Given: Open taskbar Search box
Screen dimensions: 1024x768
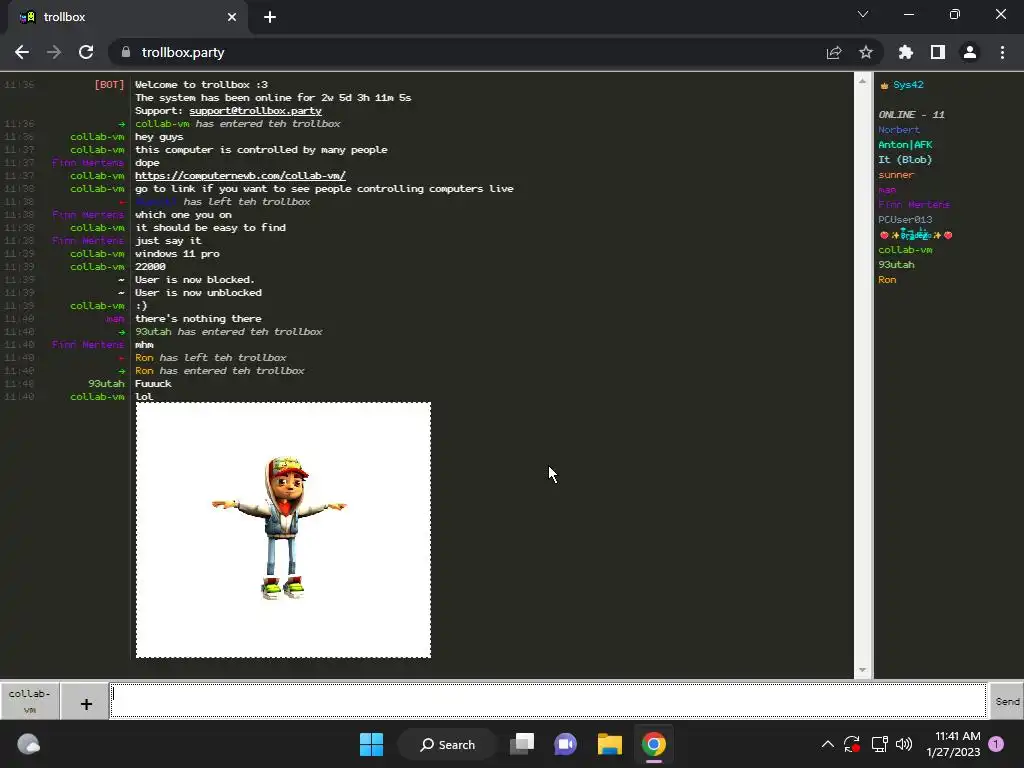Looking at the screenshot, I should coord(448,744).
